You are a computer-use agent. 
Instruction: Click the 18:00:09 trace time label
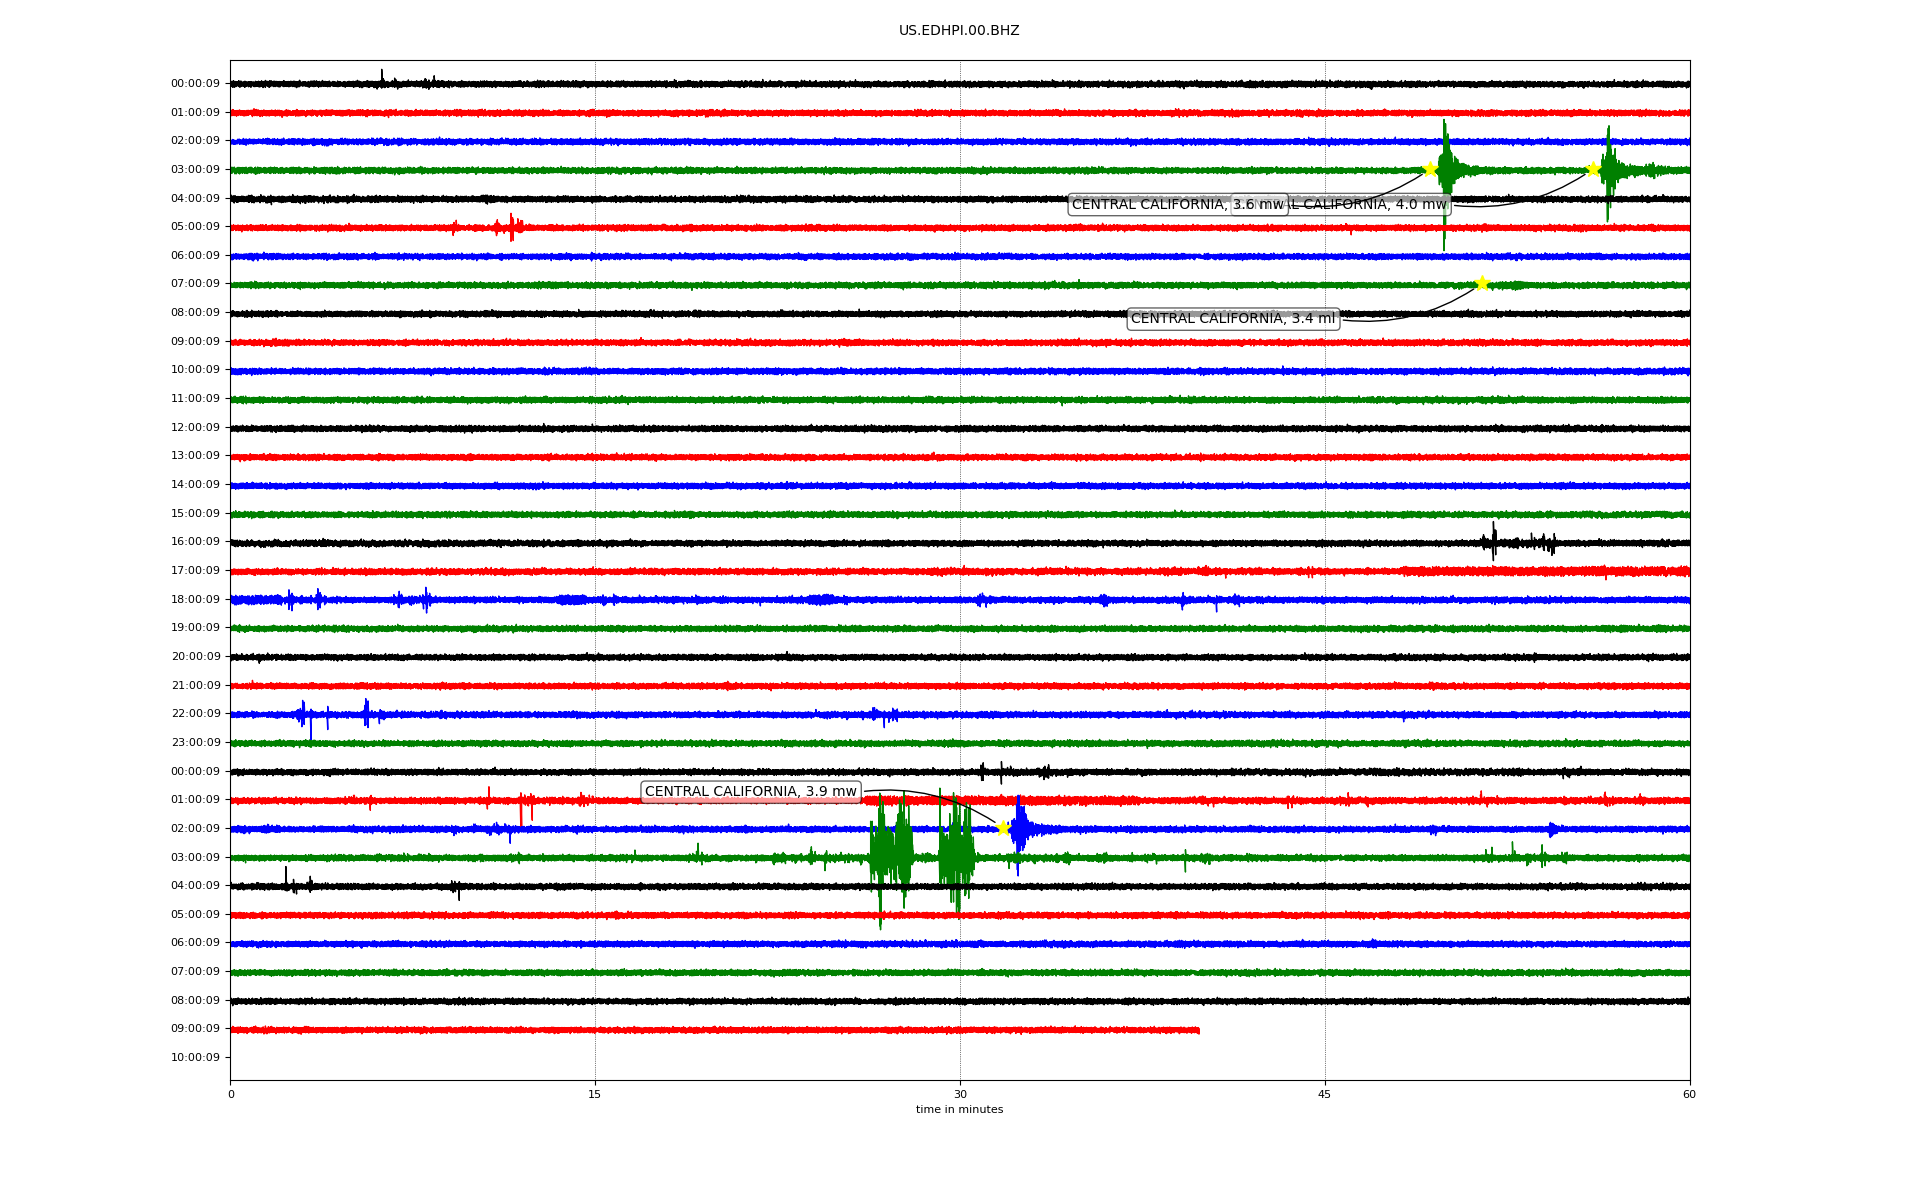click(x=195, y=599)
